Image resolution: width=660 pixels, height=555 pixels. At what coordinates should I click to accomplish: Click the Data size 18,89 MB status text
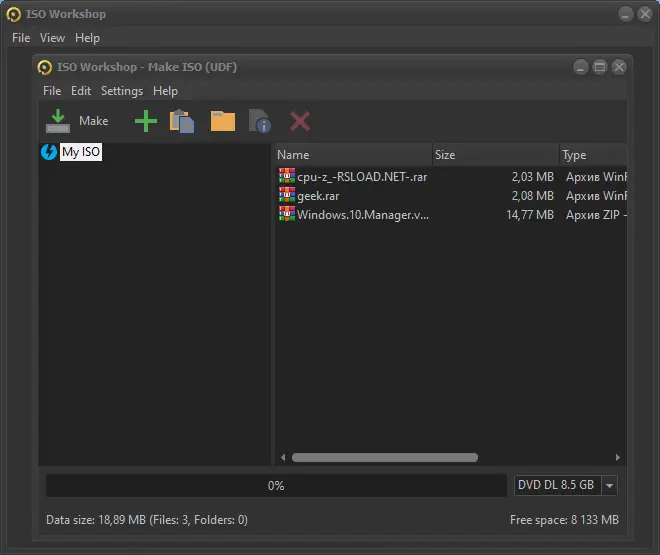click(x=147, y=520)
